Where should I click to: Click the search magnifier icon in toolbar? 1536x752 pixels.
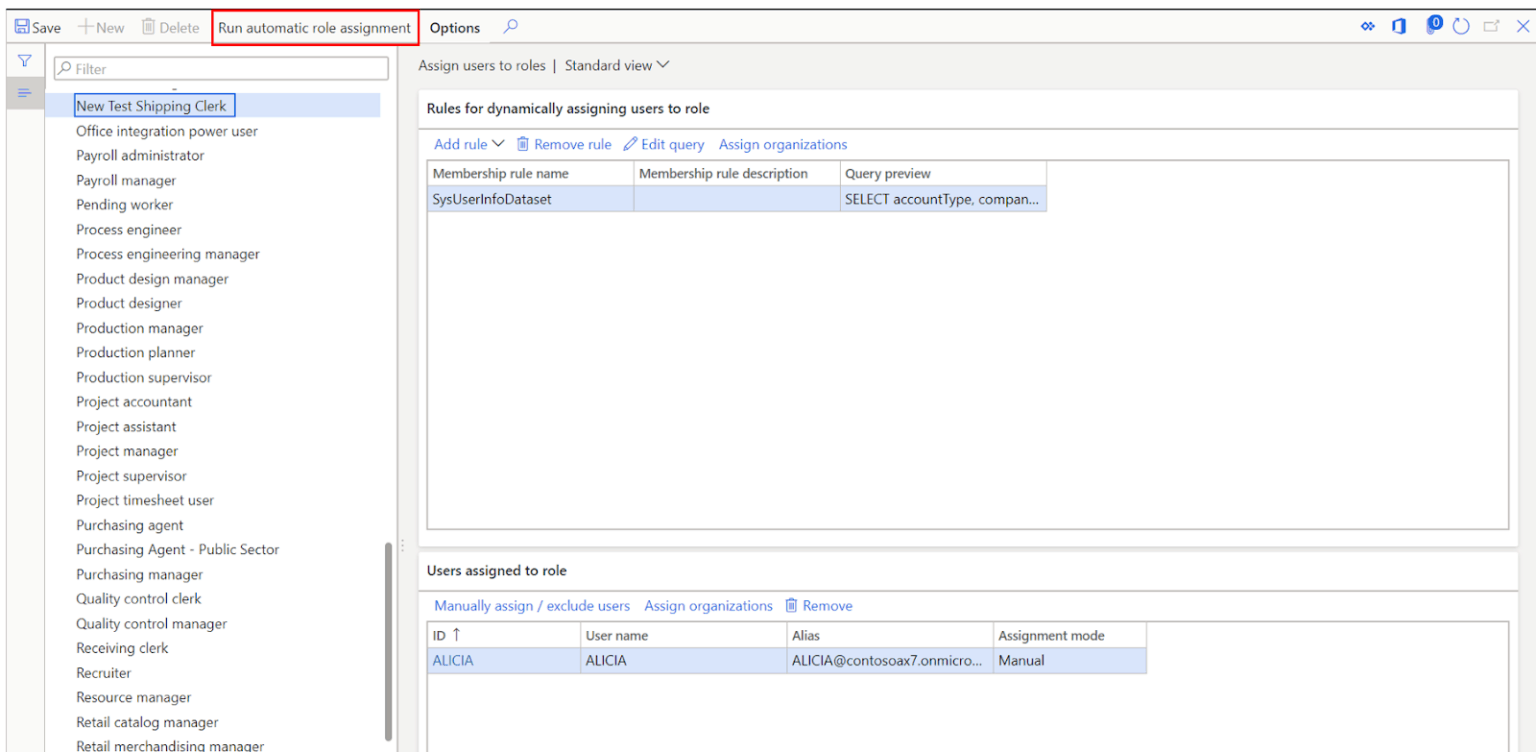click(510, 27)
